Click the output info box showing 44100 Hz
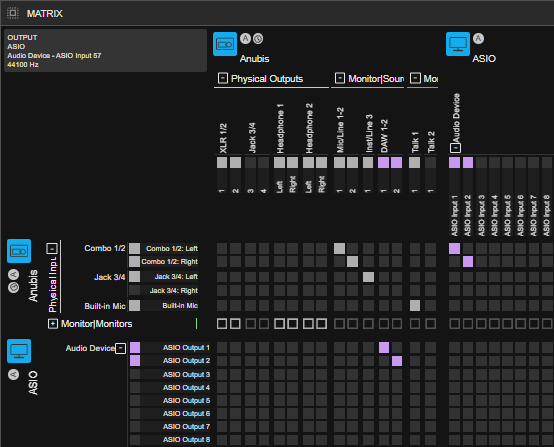This screenshot has width=554, height=447. 105,51
